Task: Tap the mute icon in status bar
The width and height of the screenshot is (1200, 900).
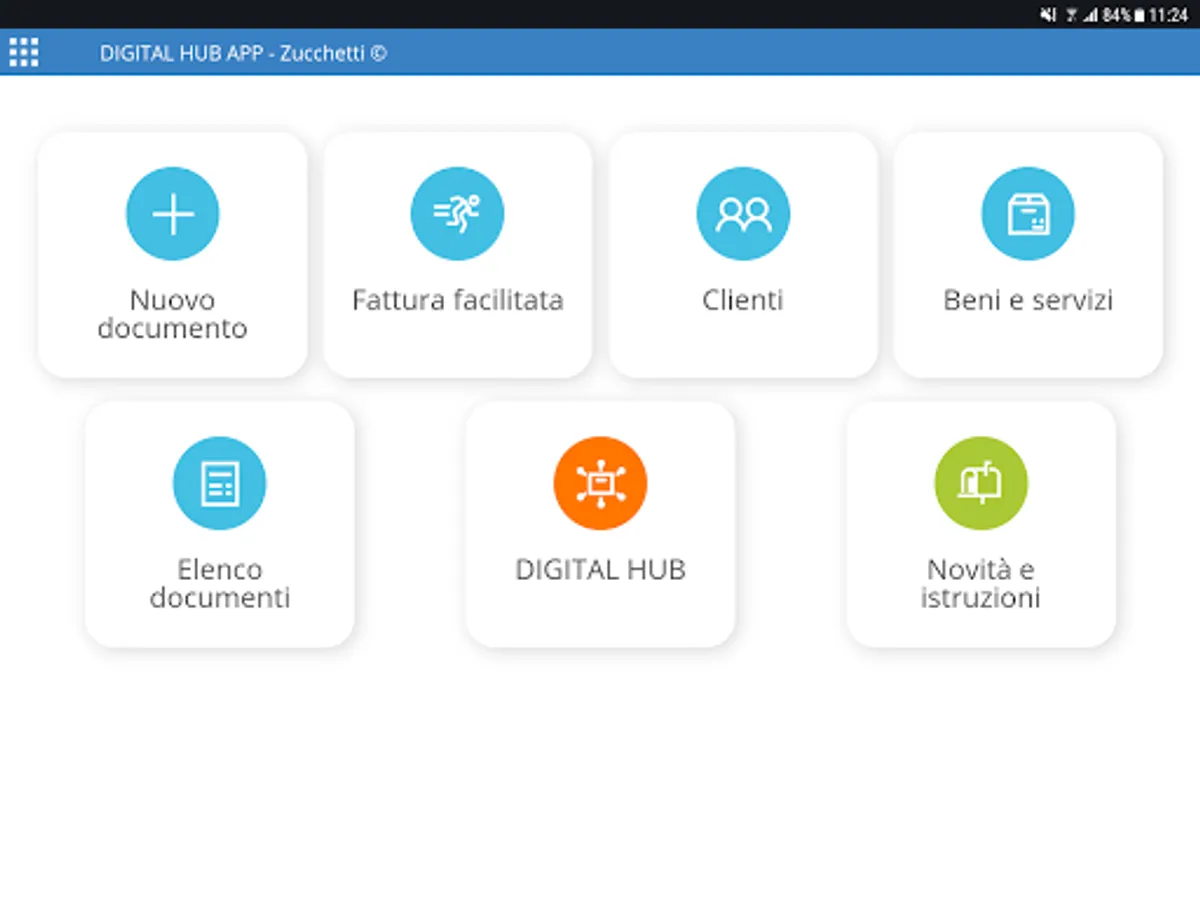Action: [1048, 15]
